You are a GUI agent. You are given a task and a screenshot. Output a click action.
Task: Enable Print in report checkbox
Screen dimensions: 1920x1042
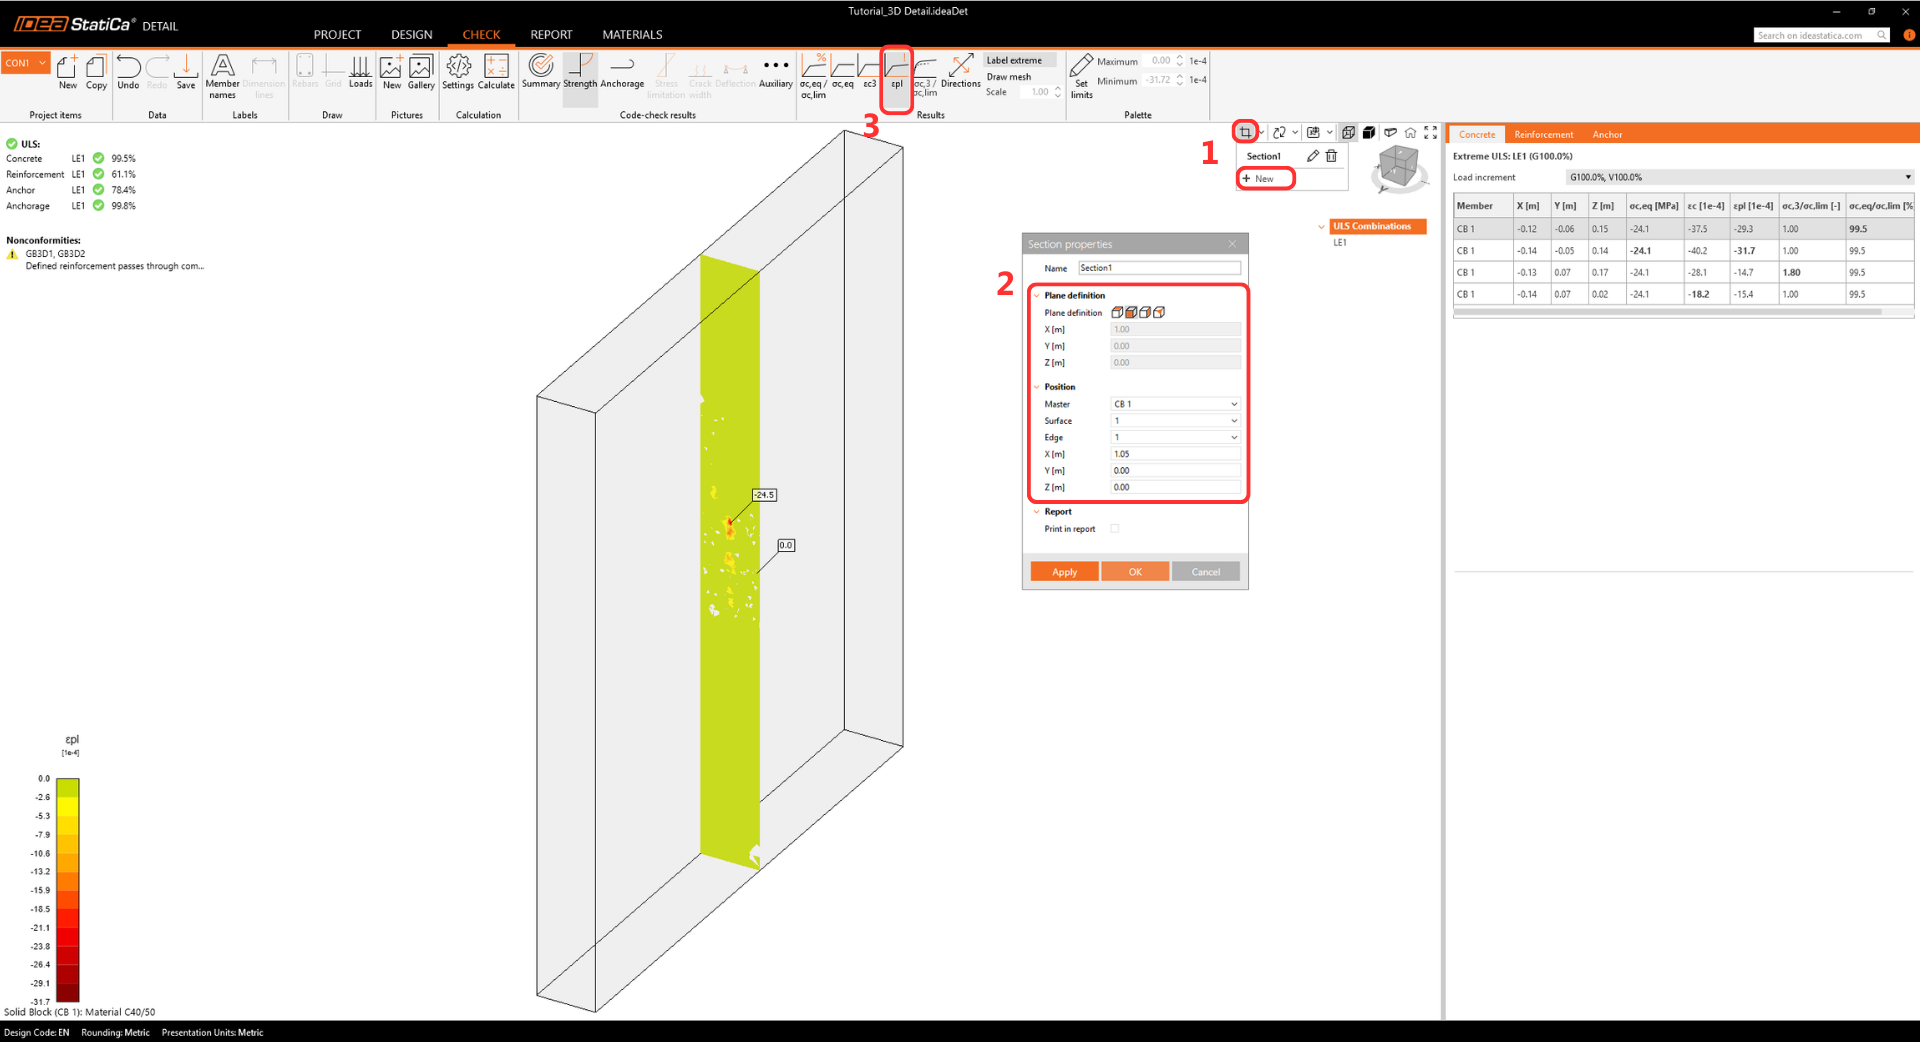pos(1115,529)
